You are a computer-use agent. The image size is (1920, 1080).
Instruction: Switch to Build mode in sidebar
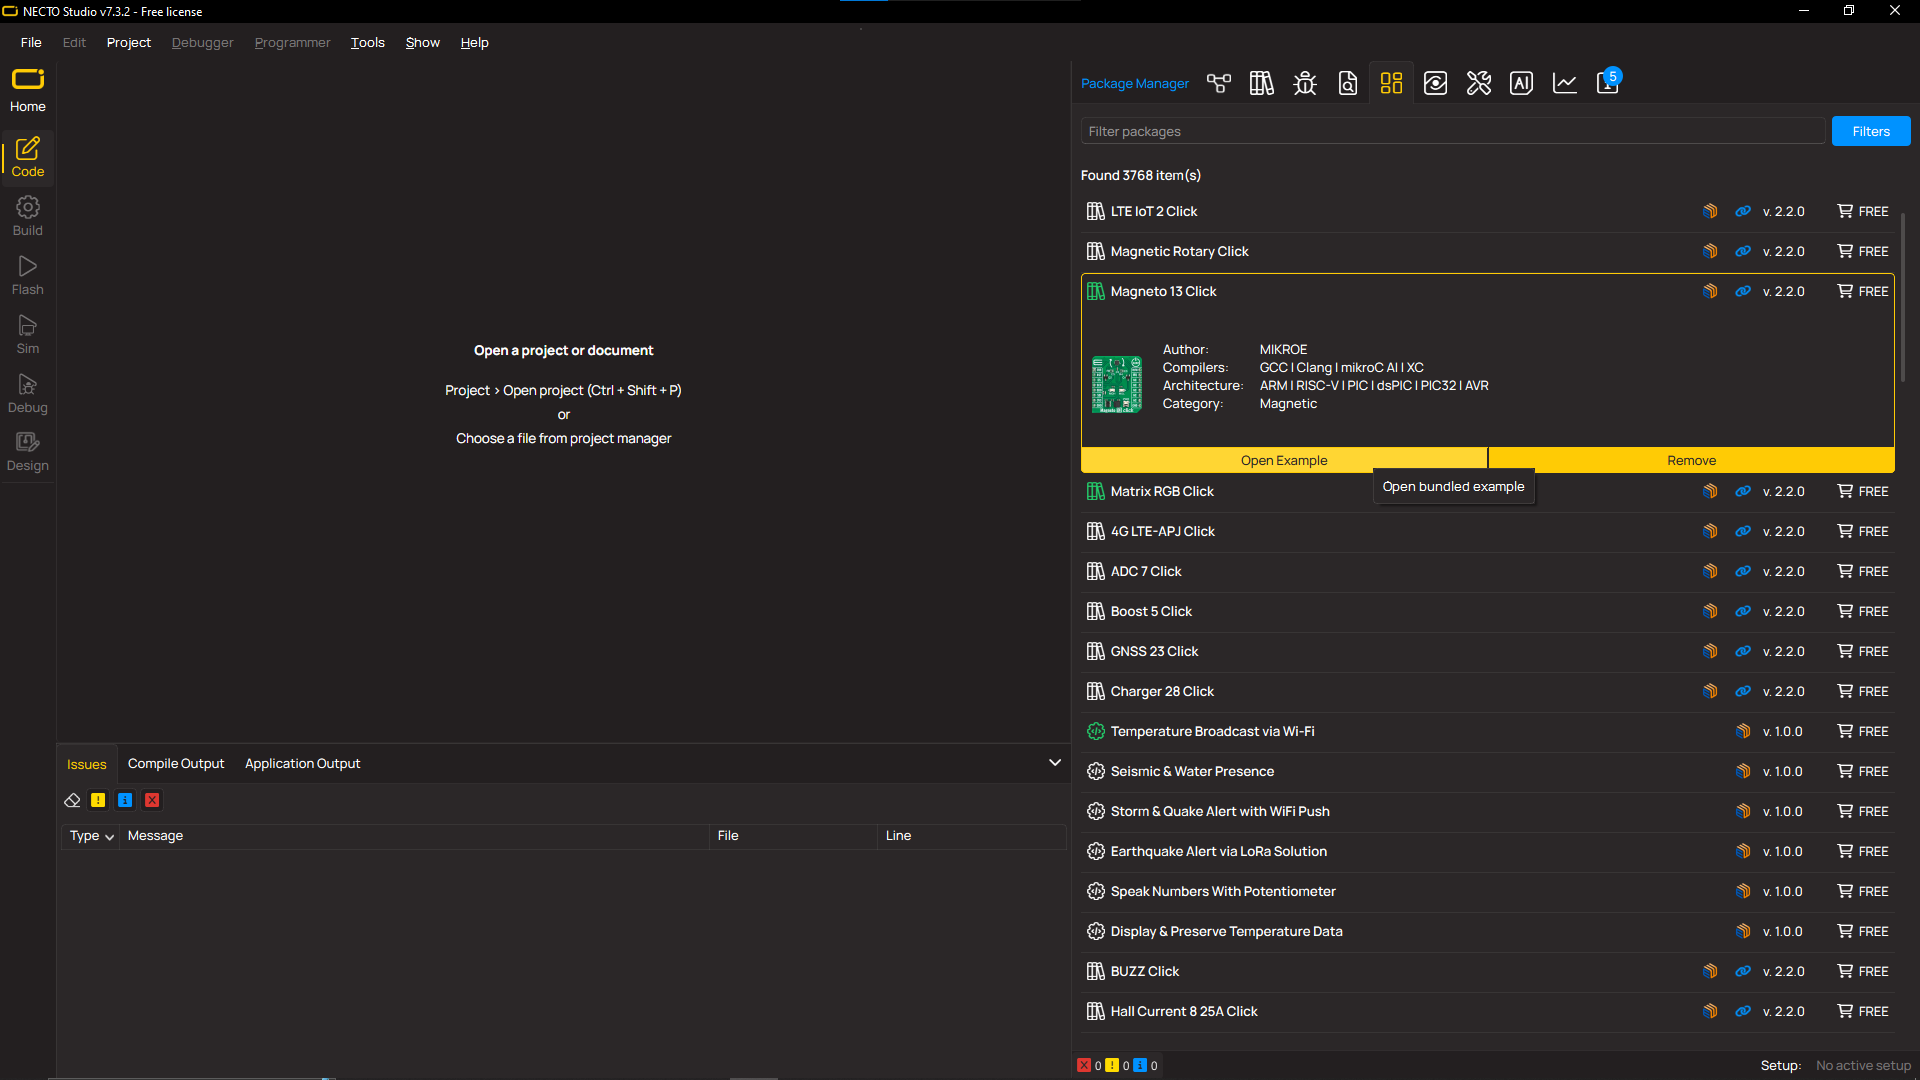(28, 216)
